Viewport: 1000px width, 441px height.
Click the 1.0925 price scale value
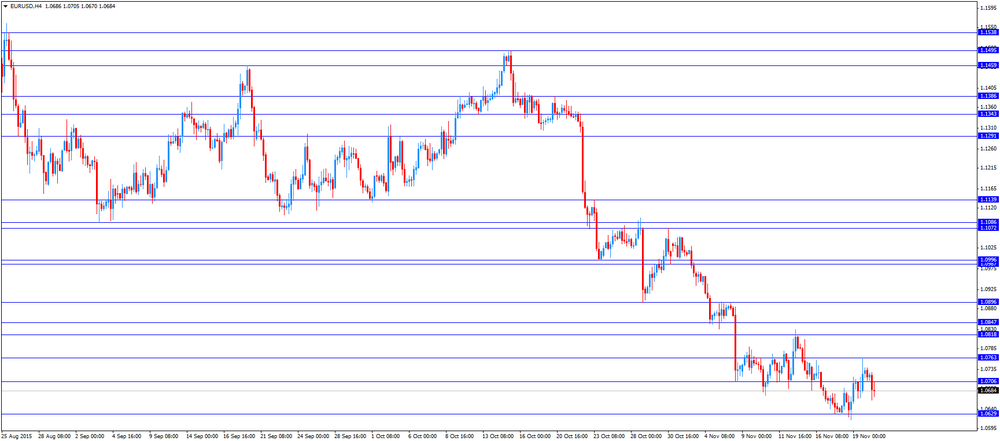click(988, 289)
